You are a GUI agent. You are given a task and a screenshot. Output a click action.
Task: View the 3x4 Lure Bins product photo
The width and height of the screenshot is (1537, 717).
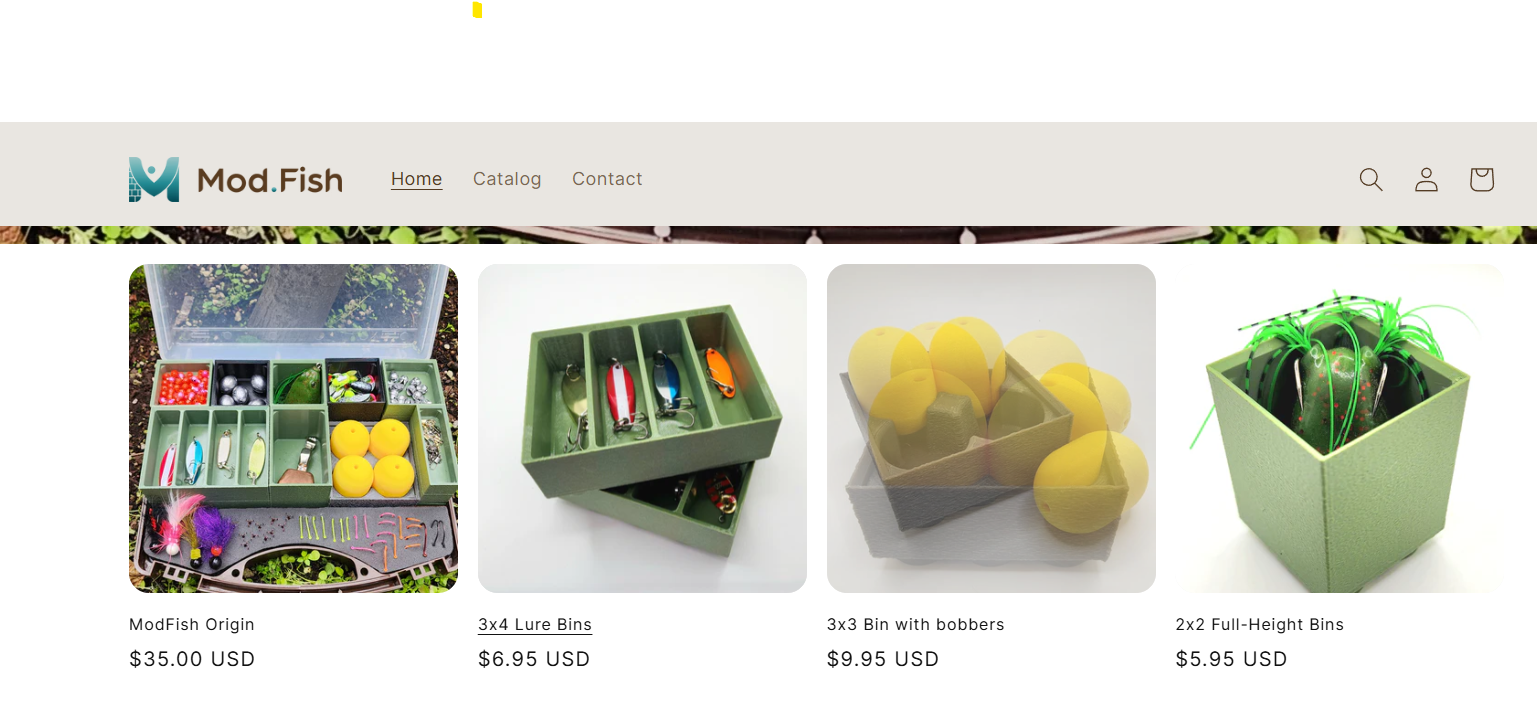(642, 428)
